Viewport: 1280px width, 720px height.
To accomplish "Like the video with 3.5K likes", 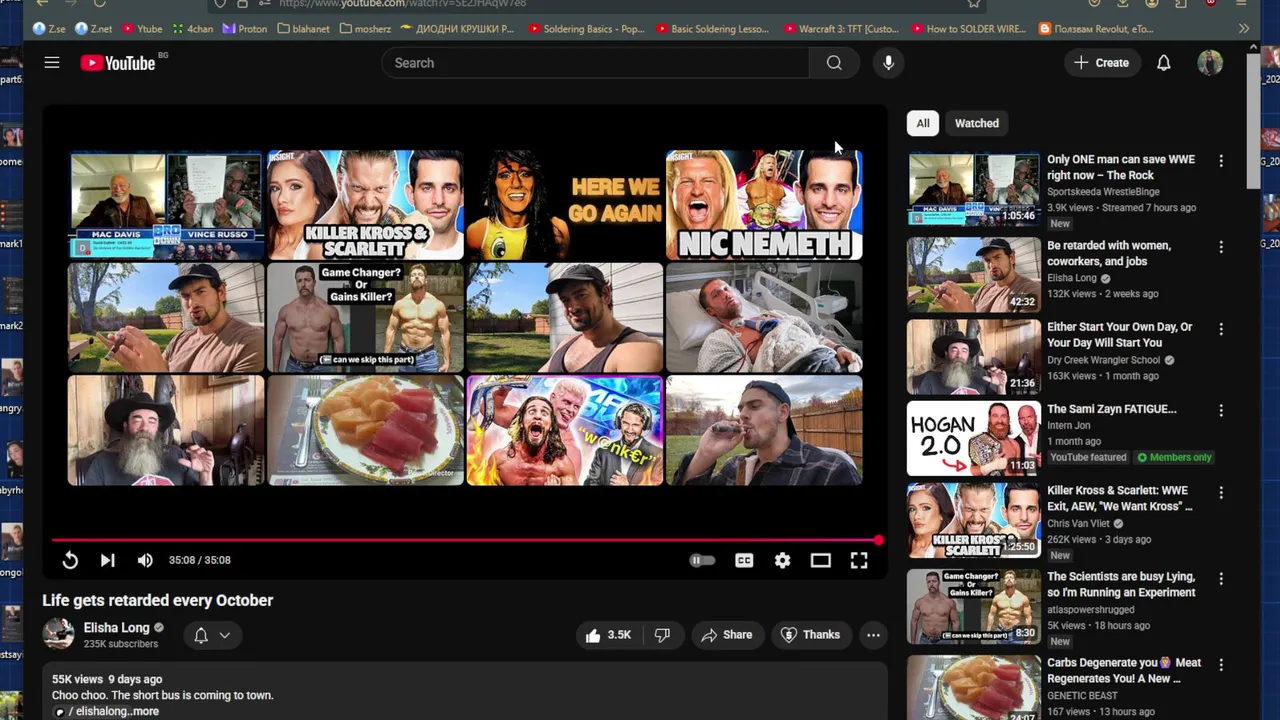I will (x=608, y=635).
